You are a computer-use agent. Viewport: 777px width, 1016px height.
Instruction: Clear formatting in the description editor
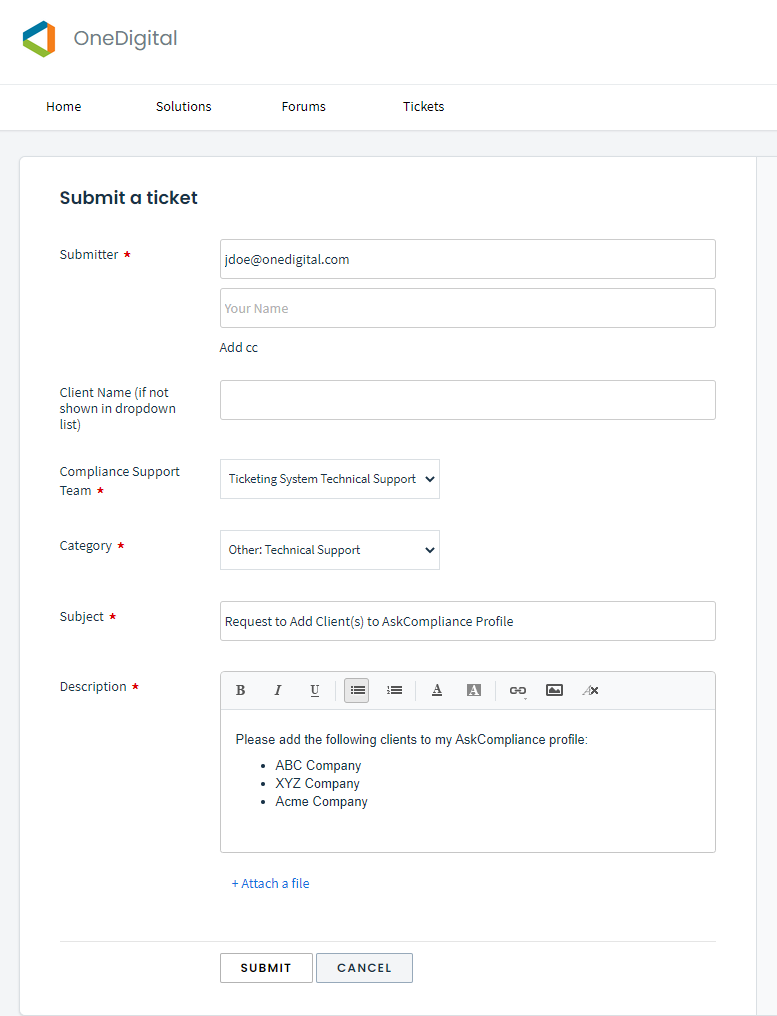pyautogui.click(x=590, y=690)
